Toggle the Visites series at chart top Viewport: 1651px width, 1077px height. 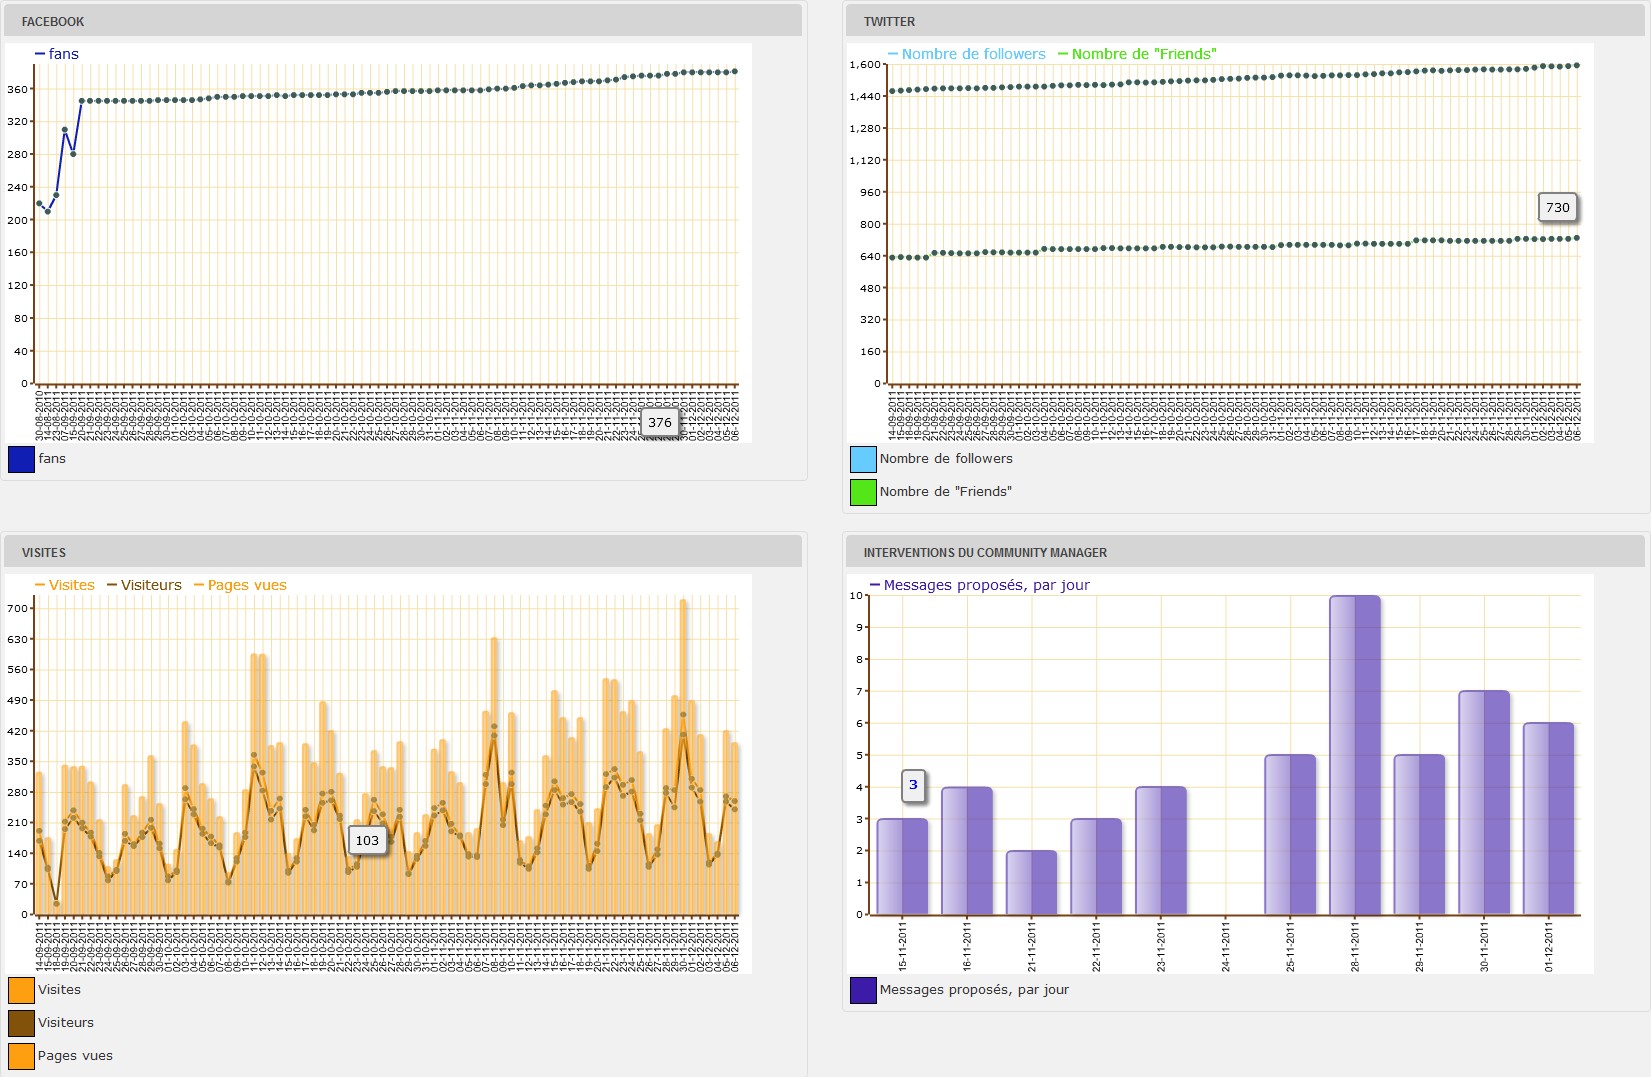(65, 585)
